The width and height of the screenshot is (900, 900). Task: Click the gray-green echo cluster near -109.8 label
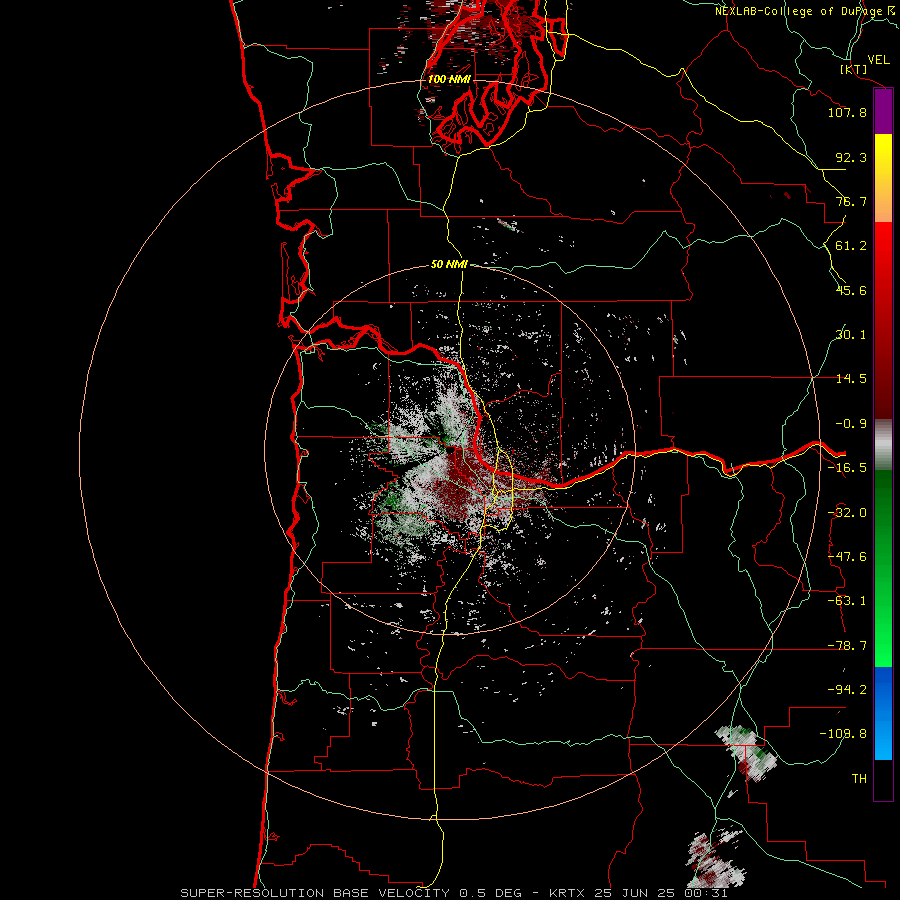point(747,753)
